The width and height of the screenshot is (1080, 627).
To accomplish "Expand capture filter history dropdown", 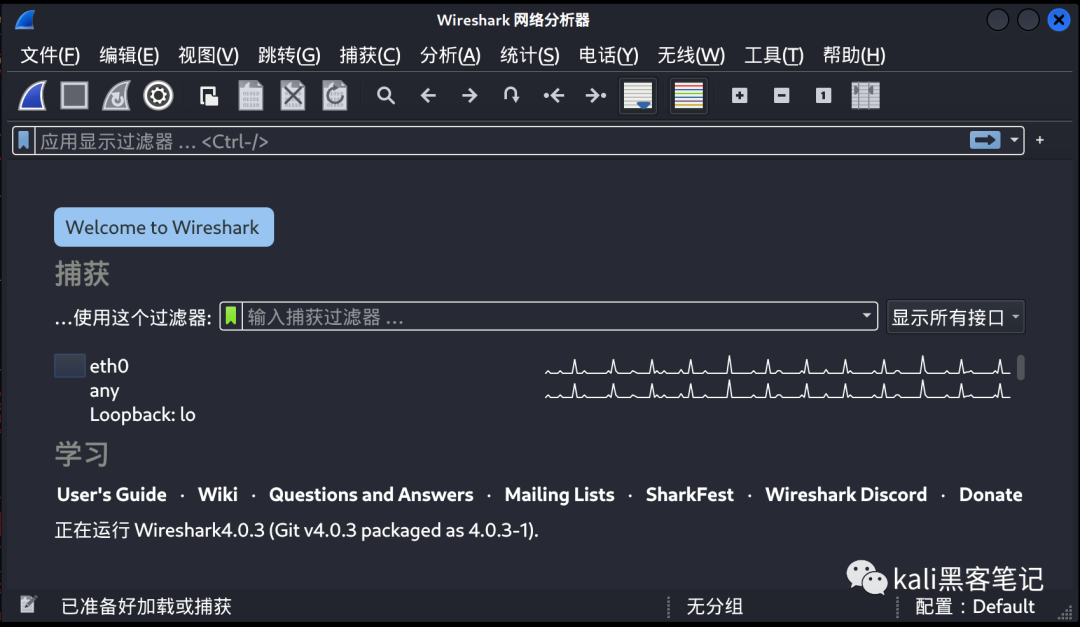I will click(866, 316).
